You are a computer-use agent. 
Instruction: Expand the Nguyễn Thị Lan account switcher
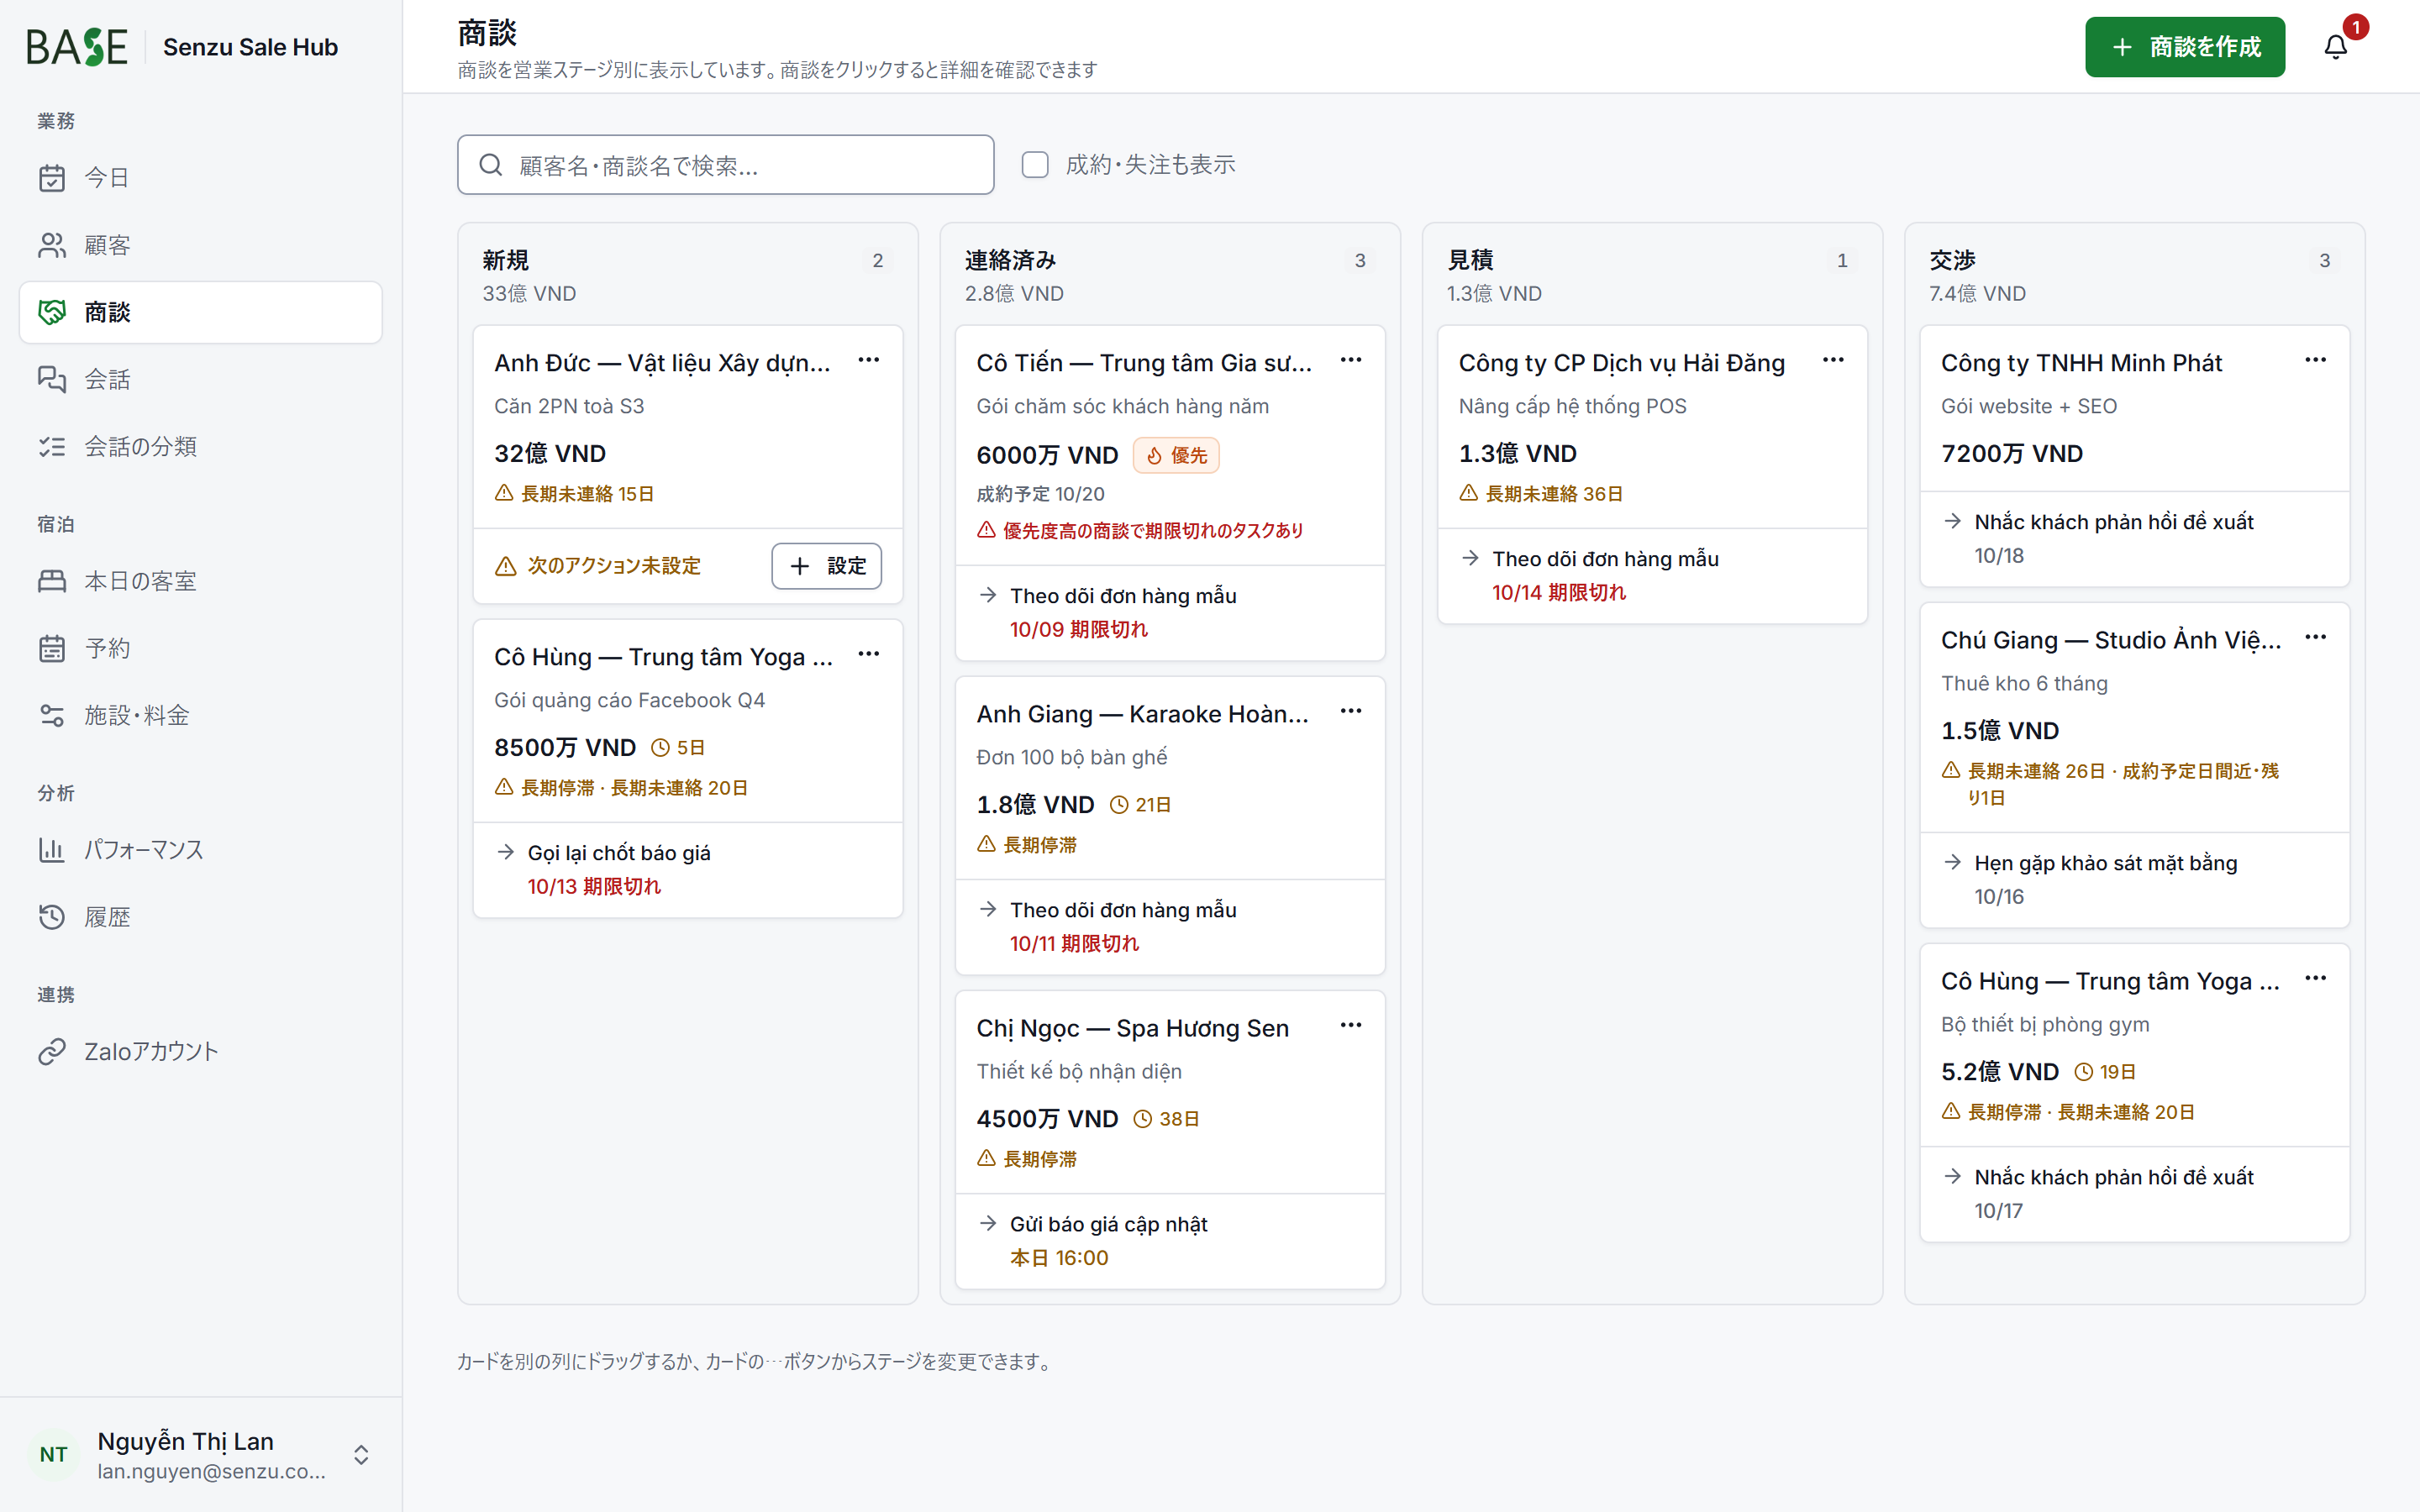point(361,1455)
